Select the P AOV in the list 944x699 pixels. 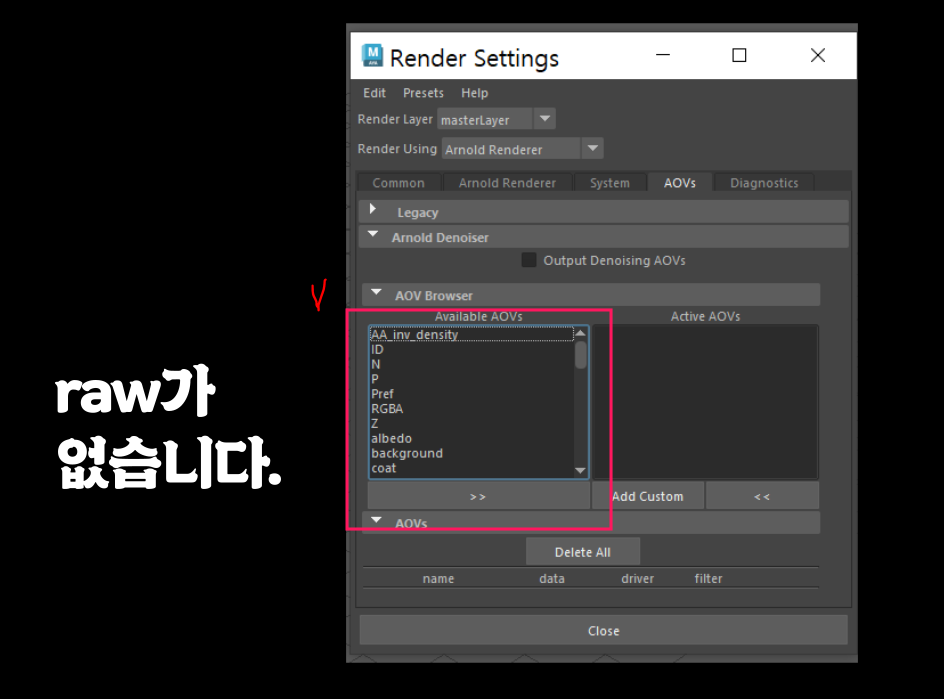[x=471, y=379]
